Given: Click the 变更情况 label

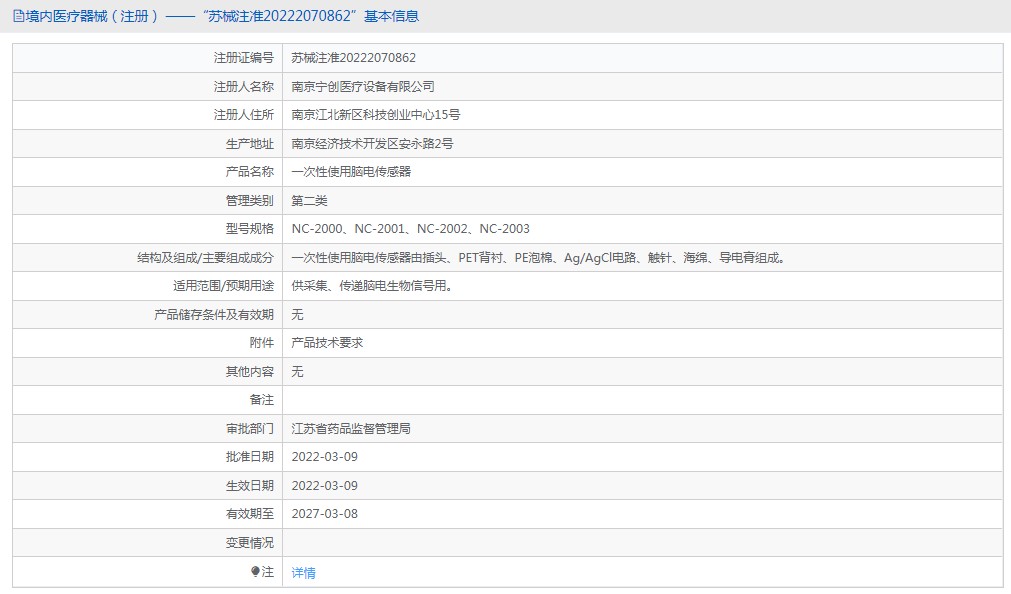Looking at the screenshot, I should (x=250, y=543).
